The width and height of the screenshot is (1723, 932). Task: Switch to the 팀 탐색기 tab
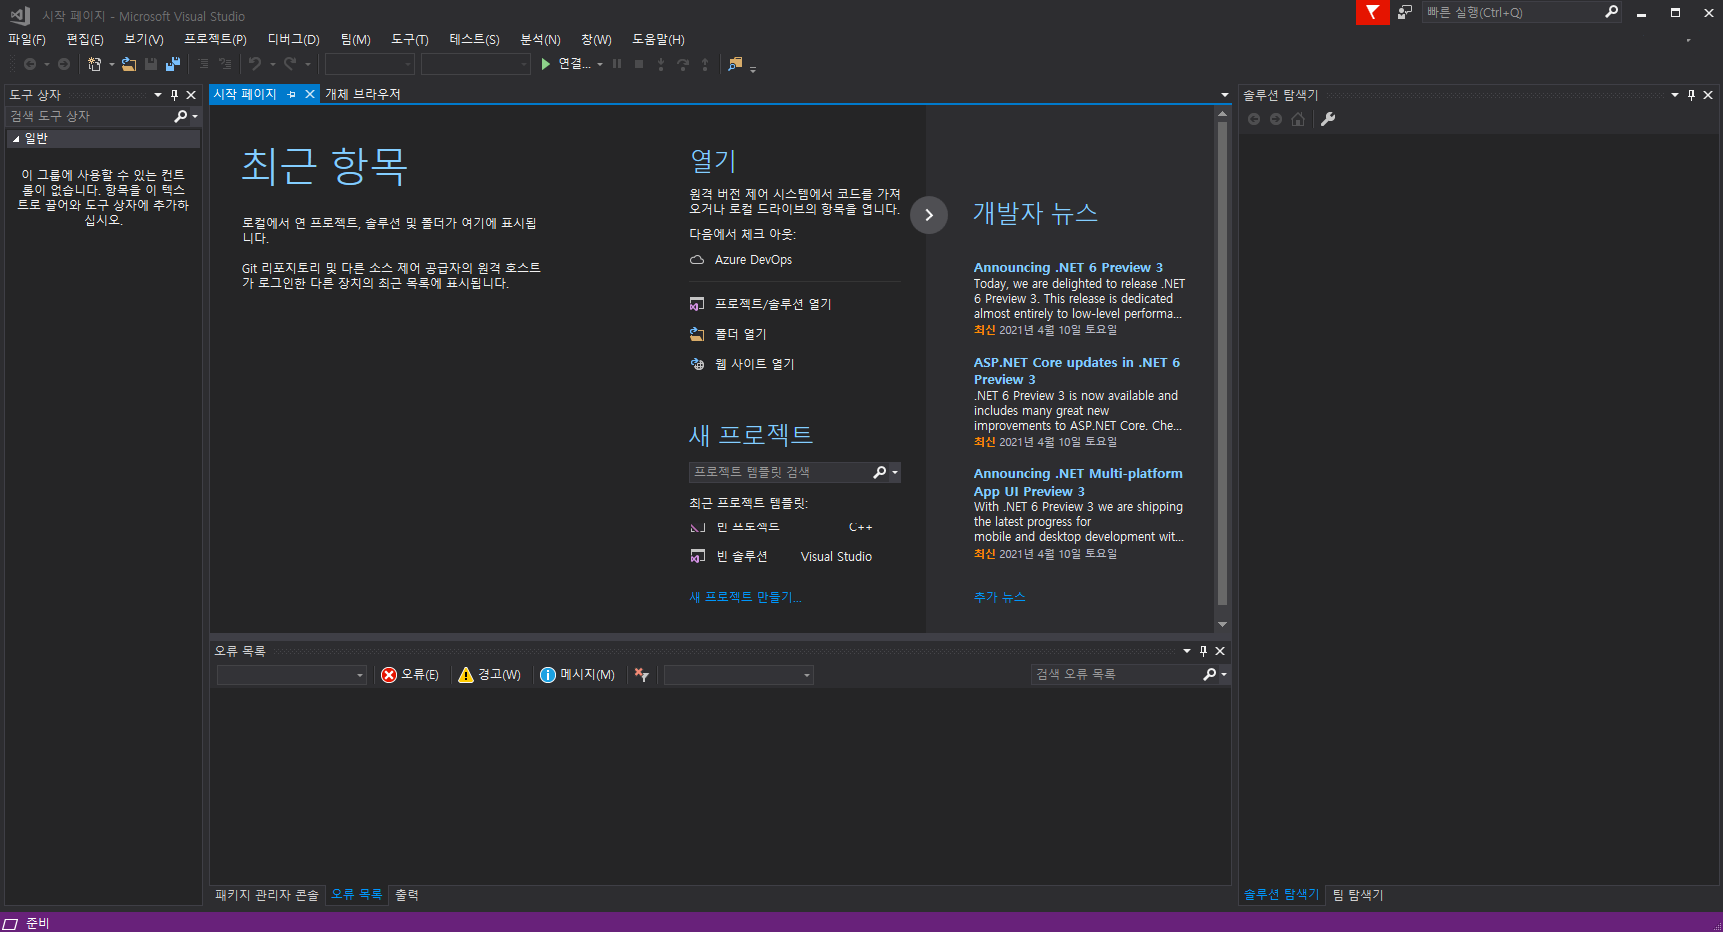(1358, 895)
